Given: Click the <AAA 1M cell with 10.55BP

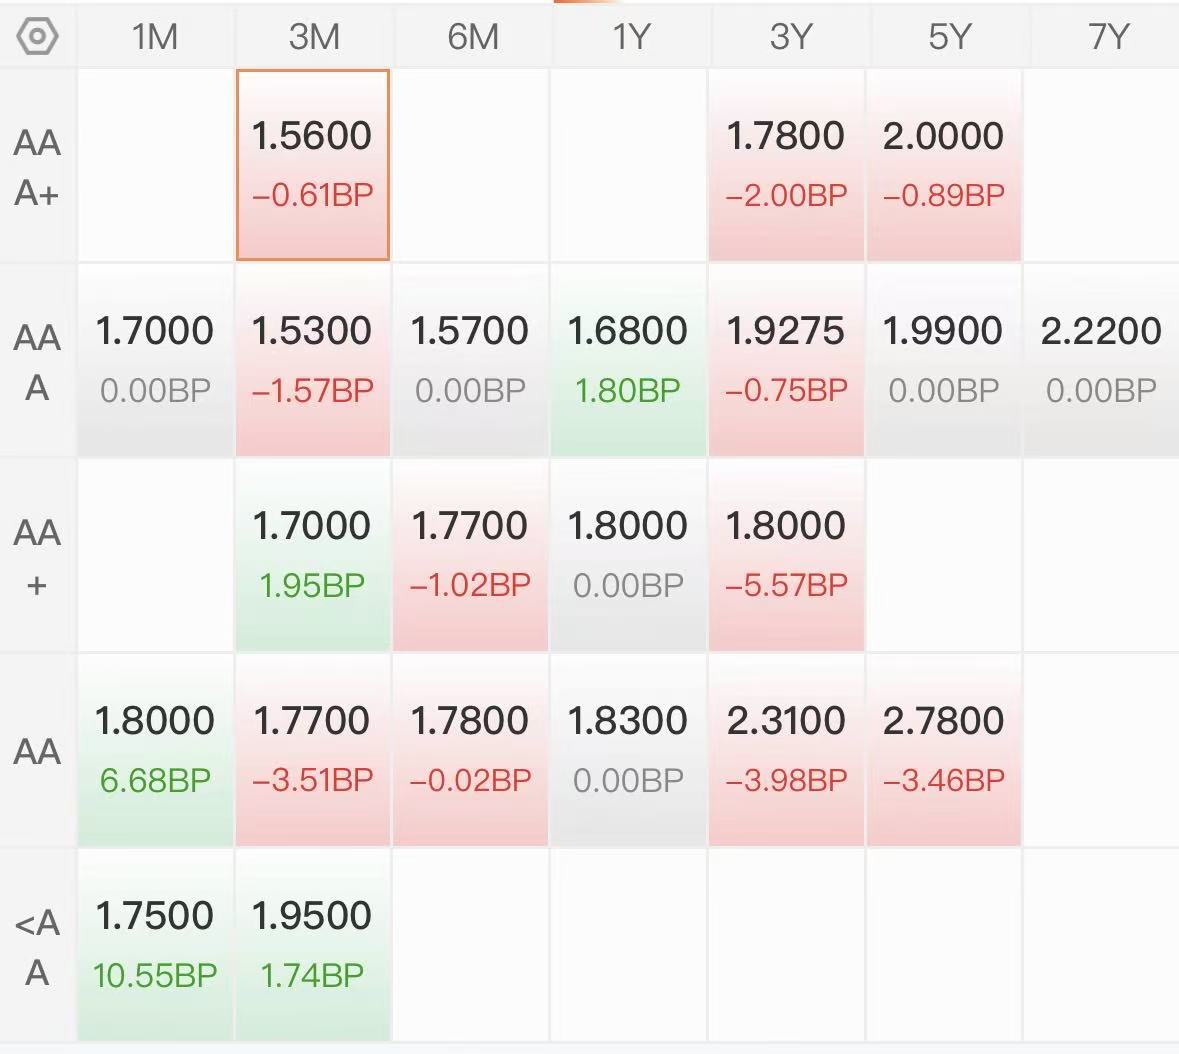Looking at the screenshot, I should point(155,944).
